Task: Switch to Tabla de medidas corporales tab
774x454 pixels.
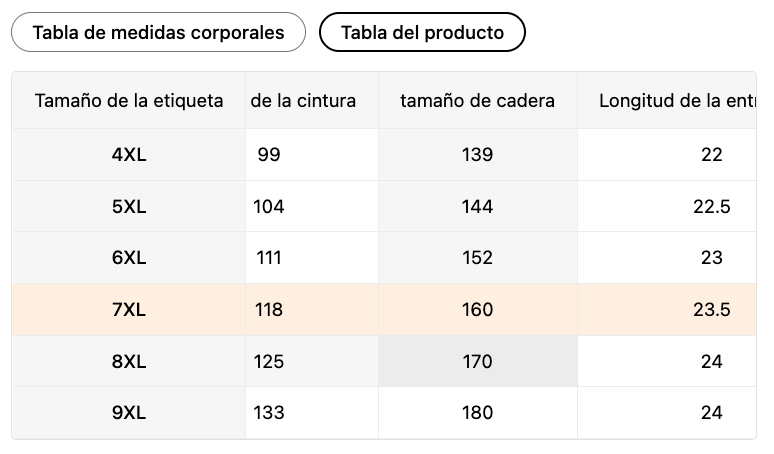Action: [x=158, y=33]
